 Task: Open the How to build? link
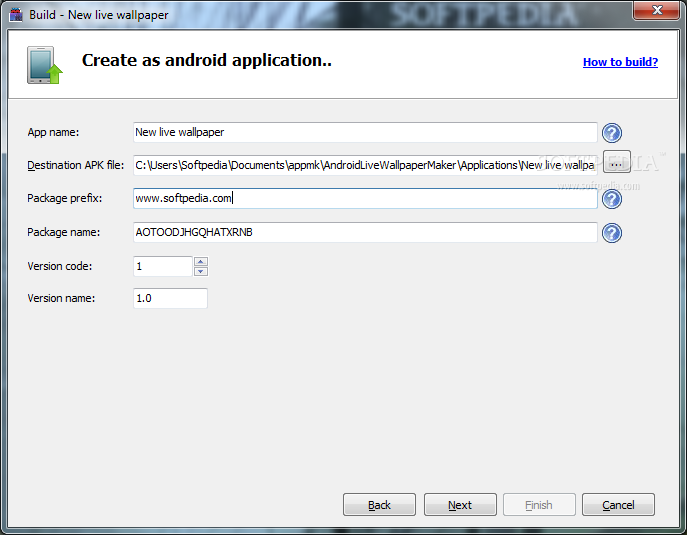[x=620, y=62]
